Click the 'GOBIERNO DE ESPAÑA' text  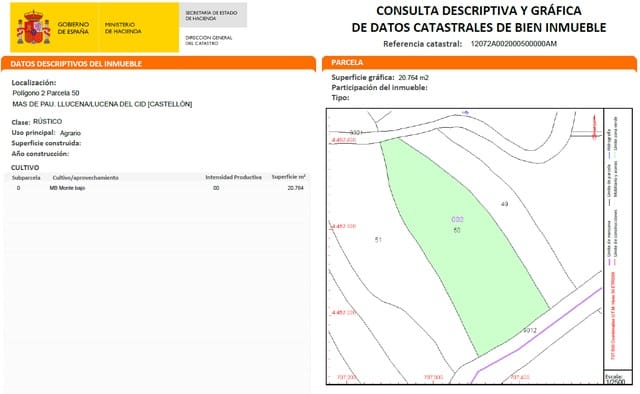point(73,28)
